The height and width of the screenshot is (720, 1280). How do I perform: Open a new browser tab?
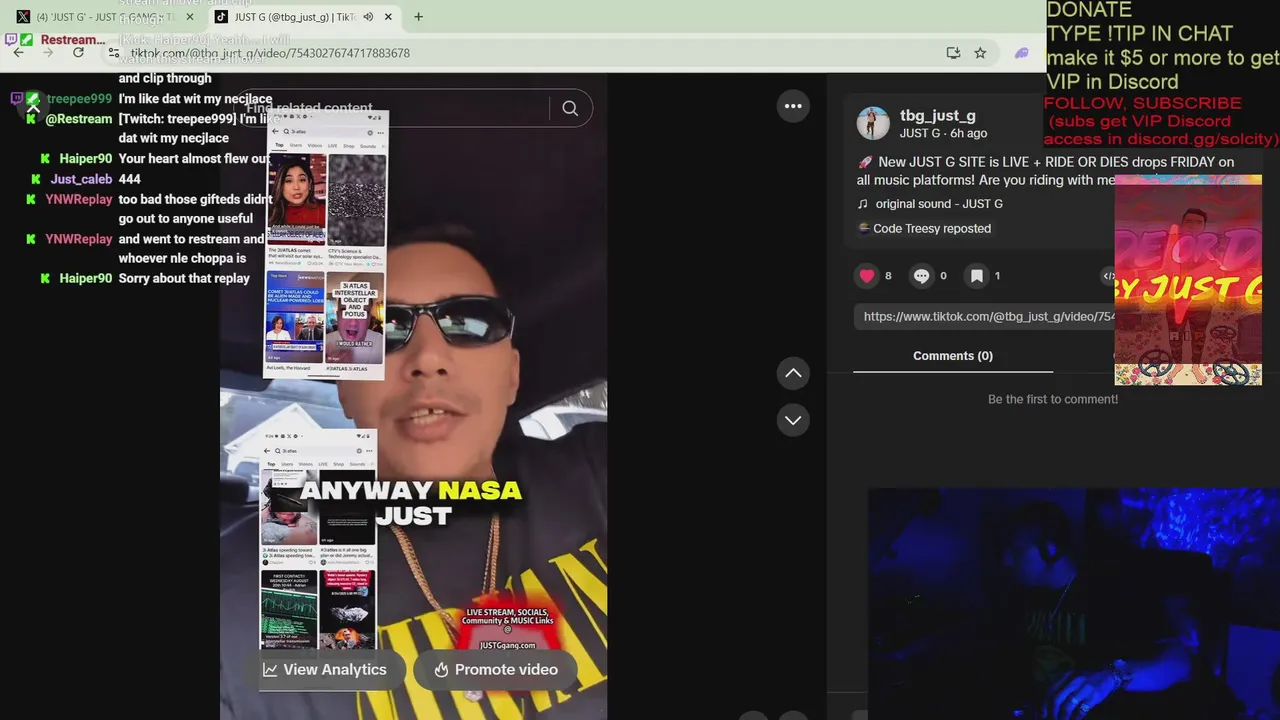click(x=418, y=17)
